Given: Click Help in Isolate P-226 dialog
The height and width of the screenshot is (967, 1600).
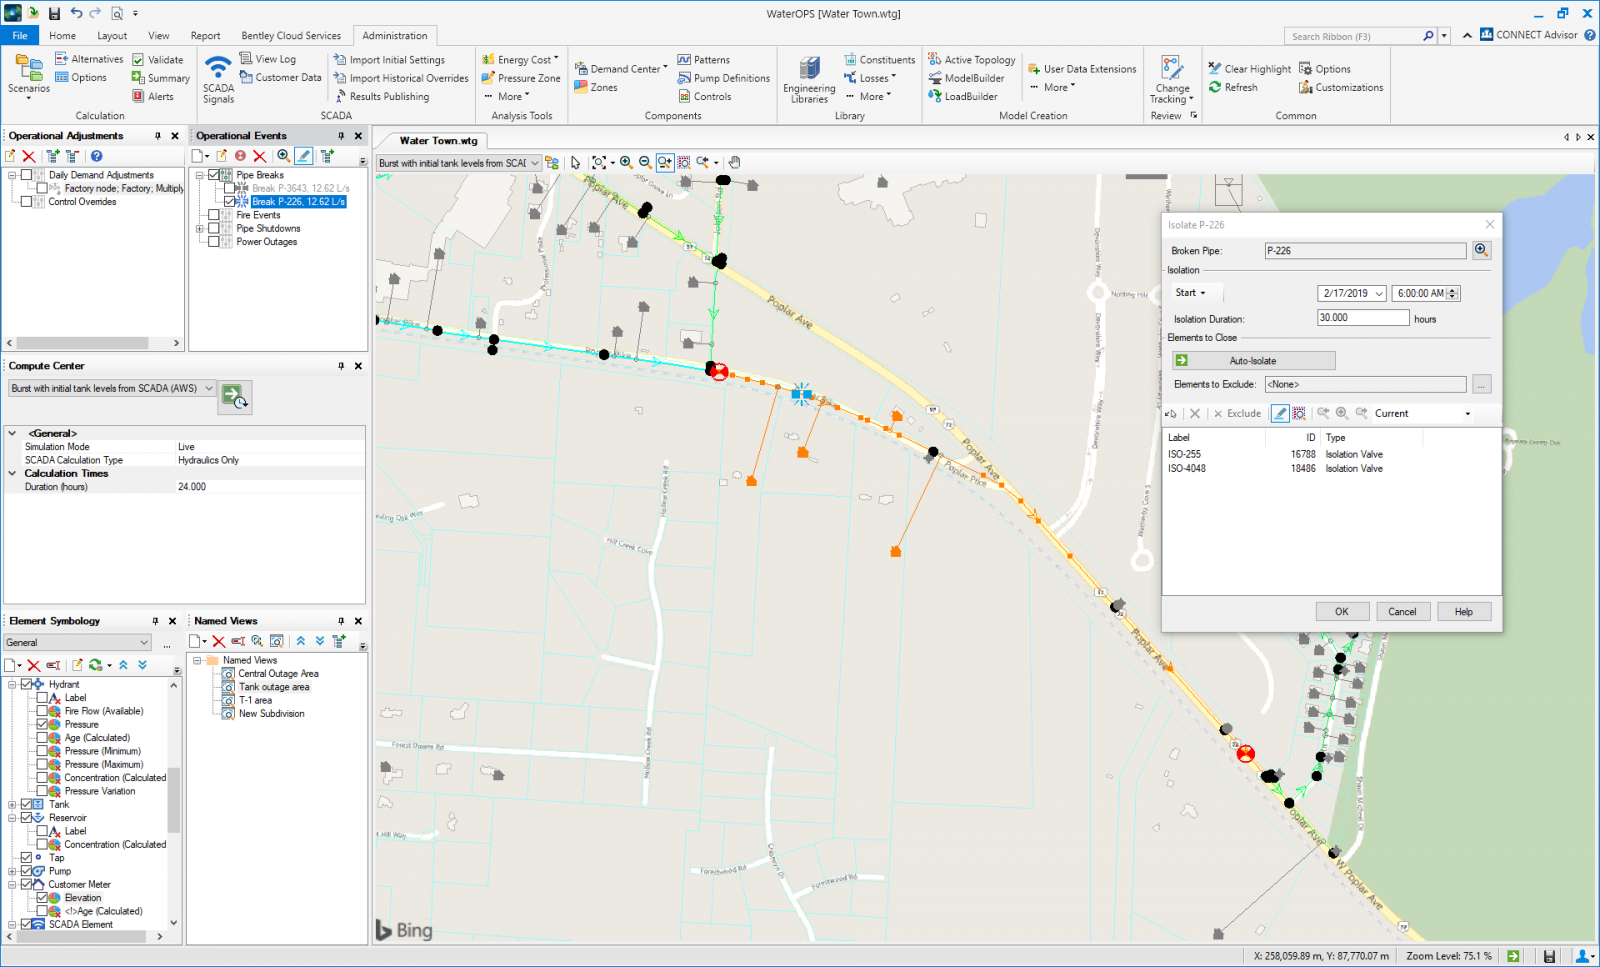Looking at the screenshot, I should 1464,611.
